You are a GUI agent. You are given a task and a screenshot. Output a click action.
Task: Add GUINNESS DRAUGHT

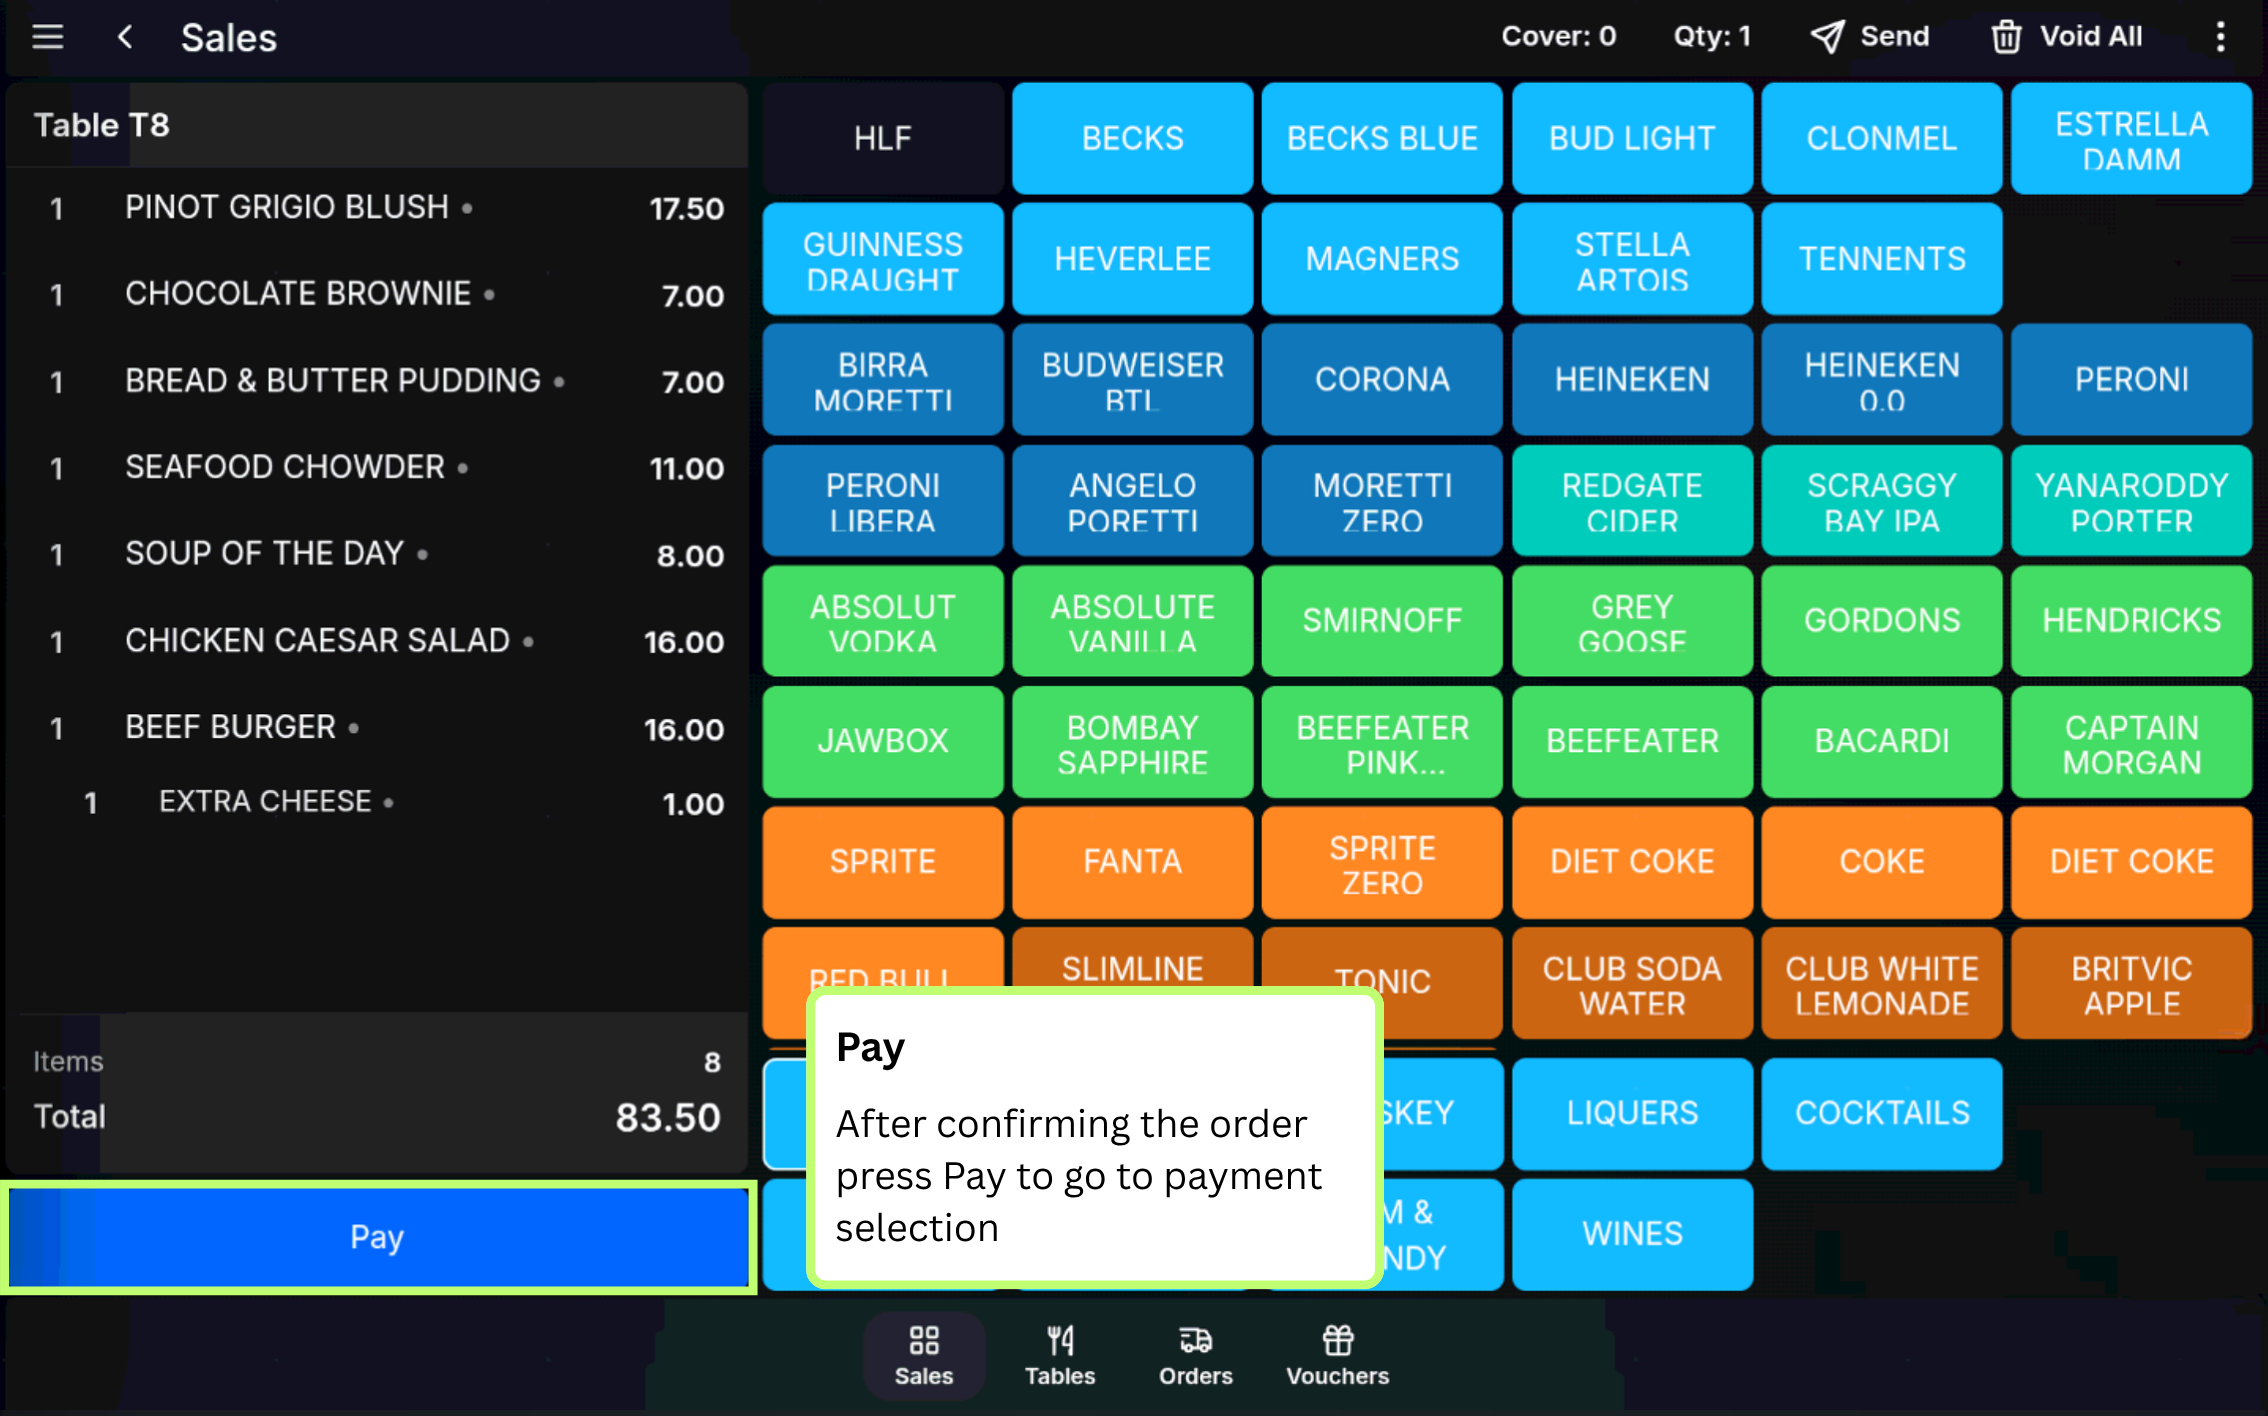[x=883, y=259]
